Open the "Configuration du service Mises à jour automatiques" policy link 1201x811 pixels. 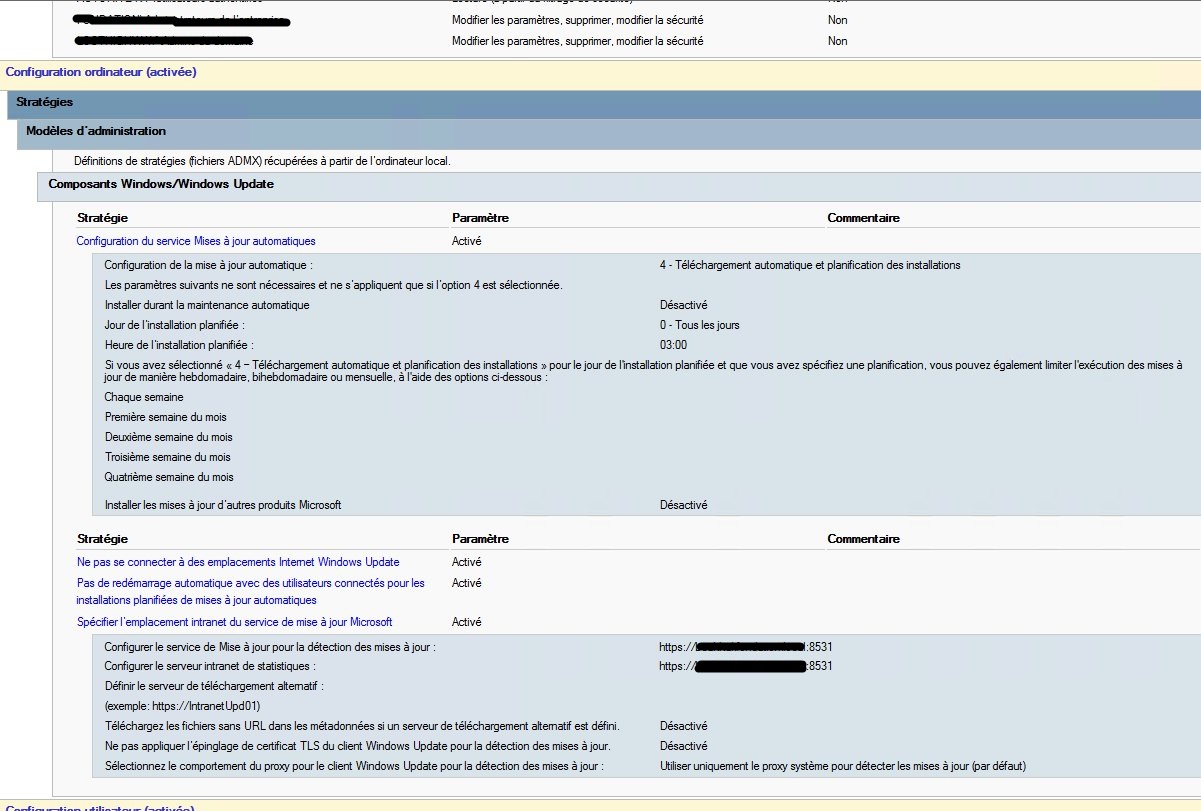tap(196, 240)
